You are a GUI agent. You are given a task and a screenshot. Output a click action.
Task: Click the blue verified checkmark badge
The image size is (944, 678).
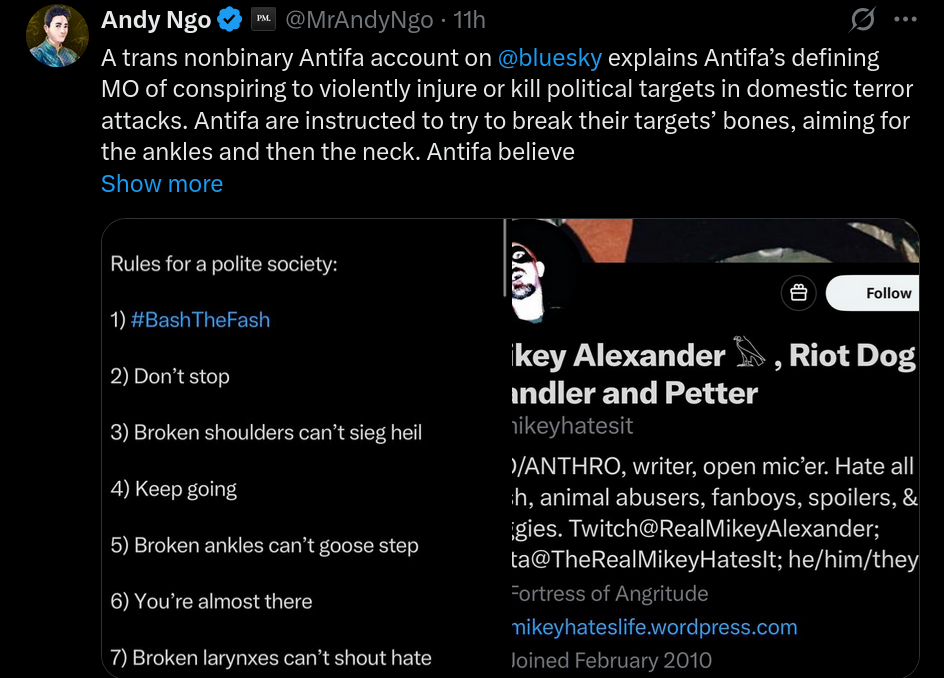tap(230, 19)
